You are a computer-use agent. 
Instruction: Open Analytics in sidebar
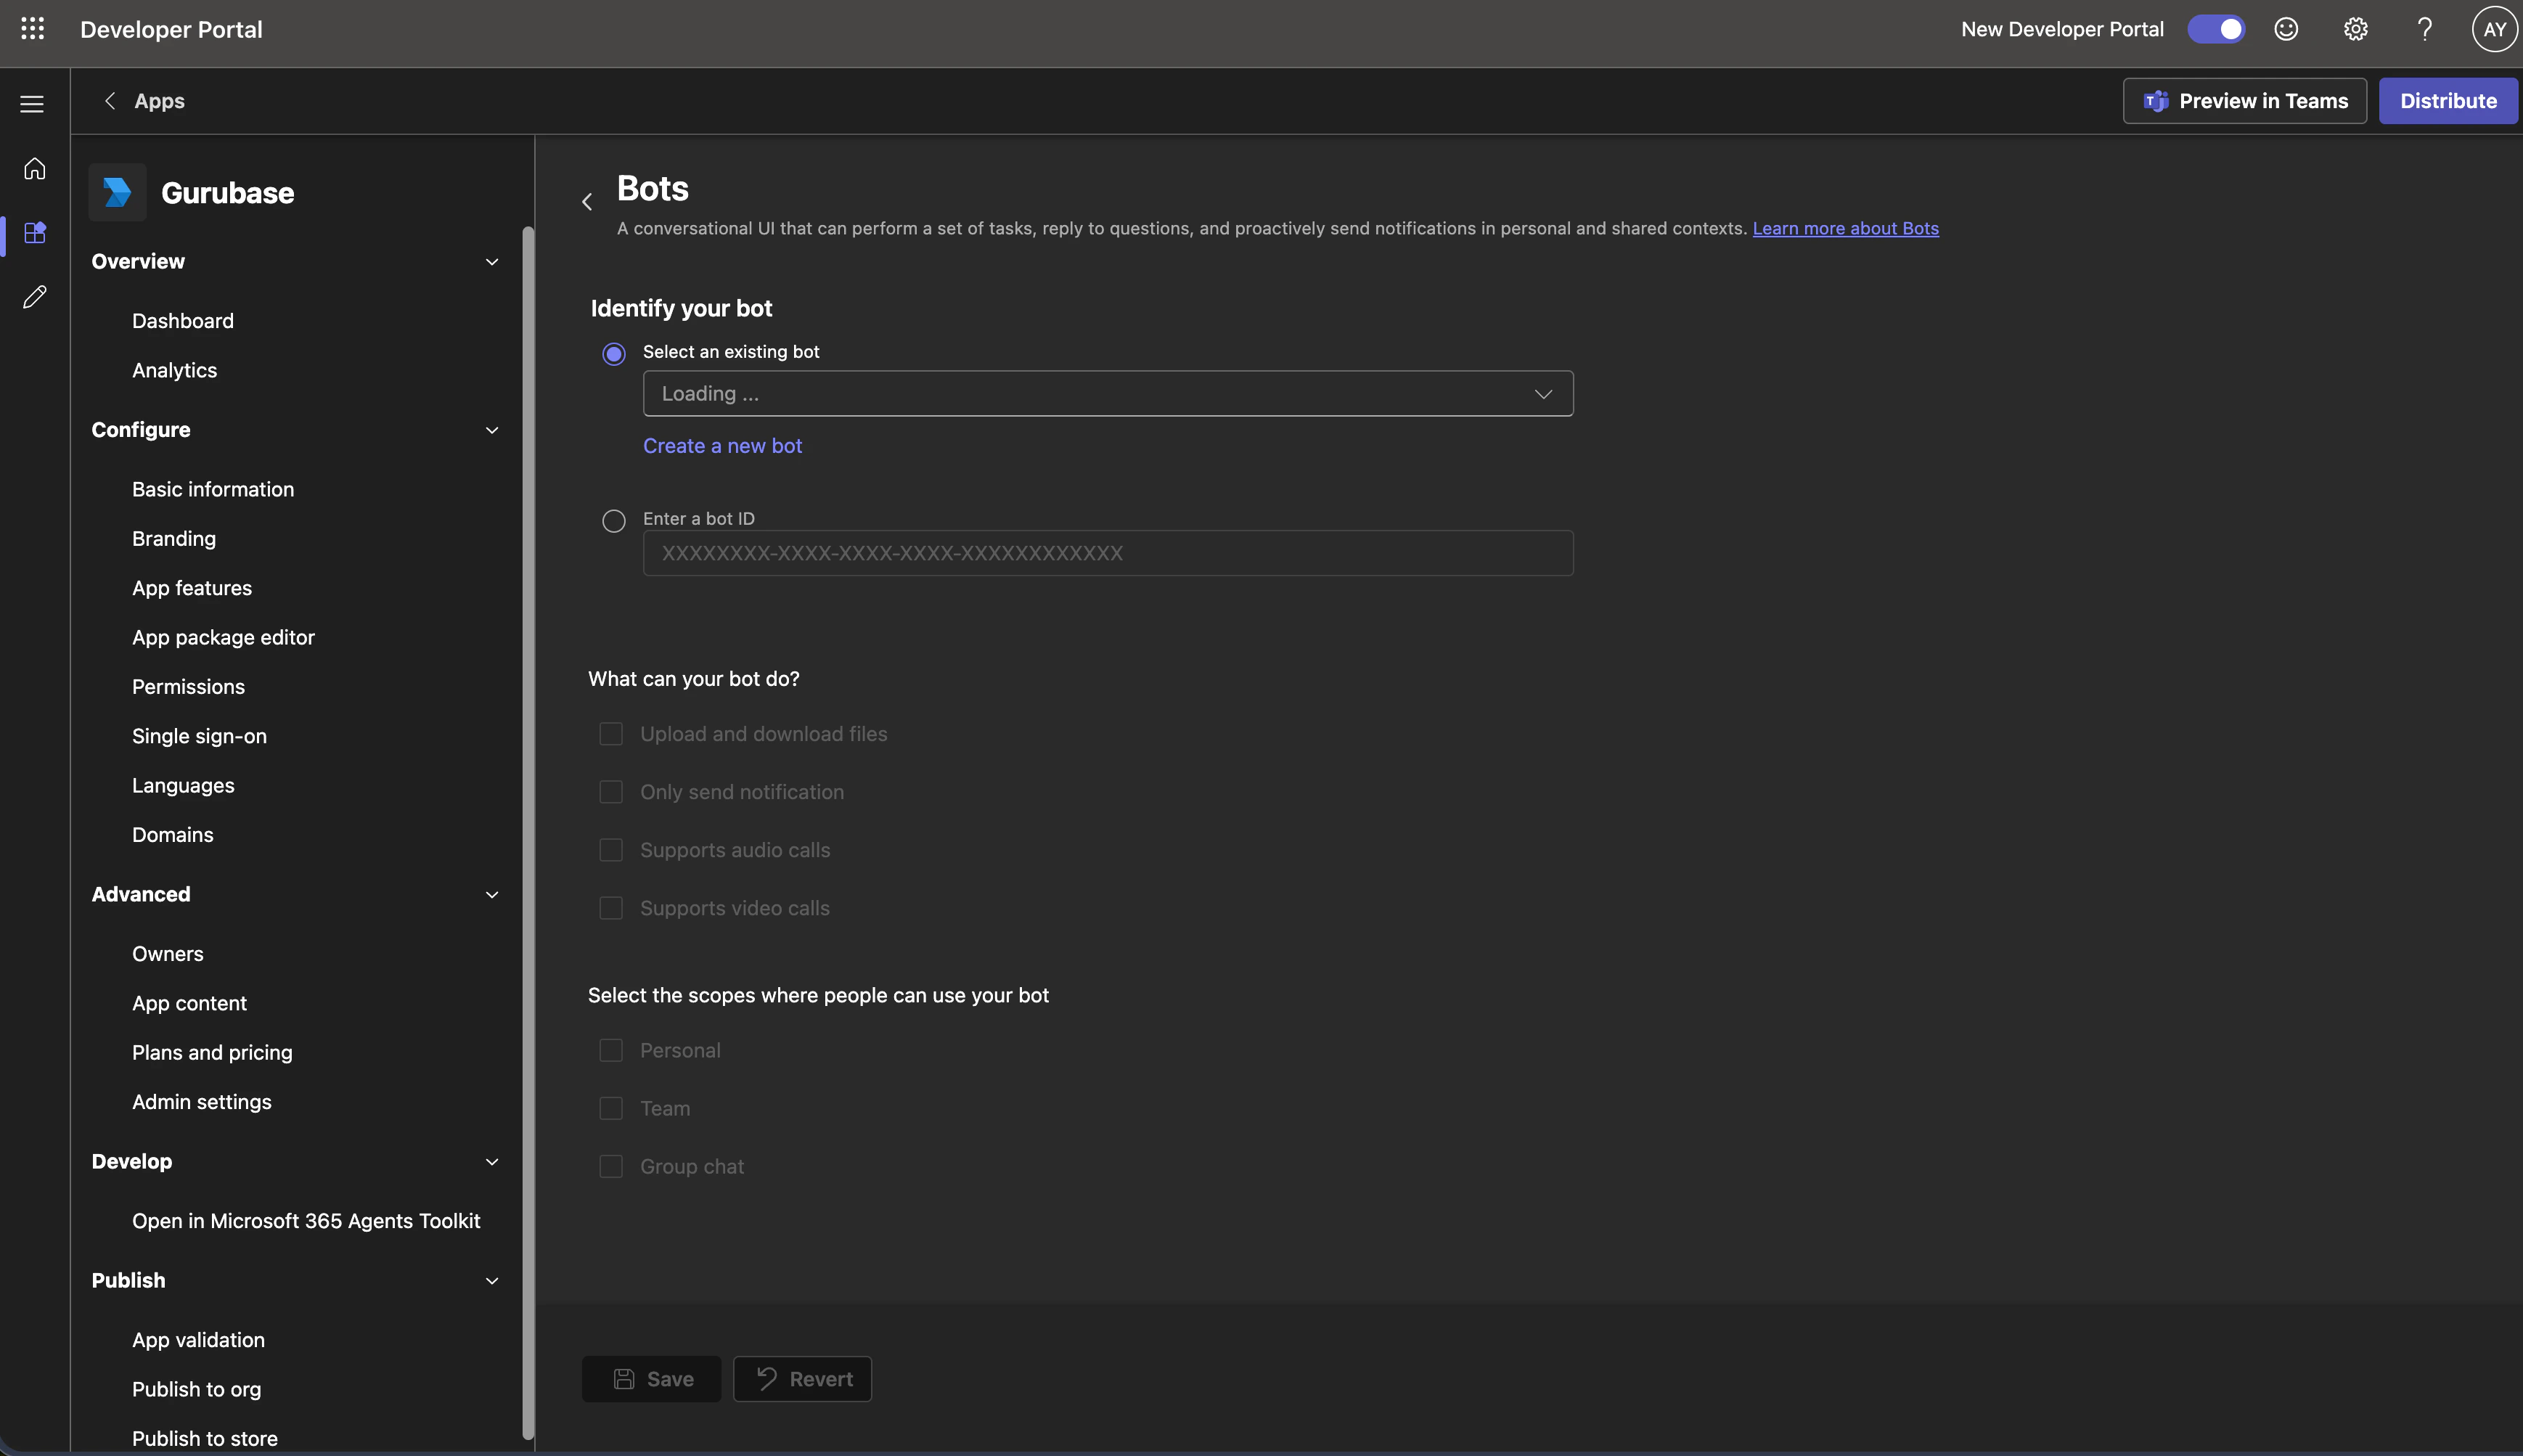click(174, 370)
